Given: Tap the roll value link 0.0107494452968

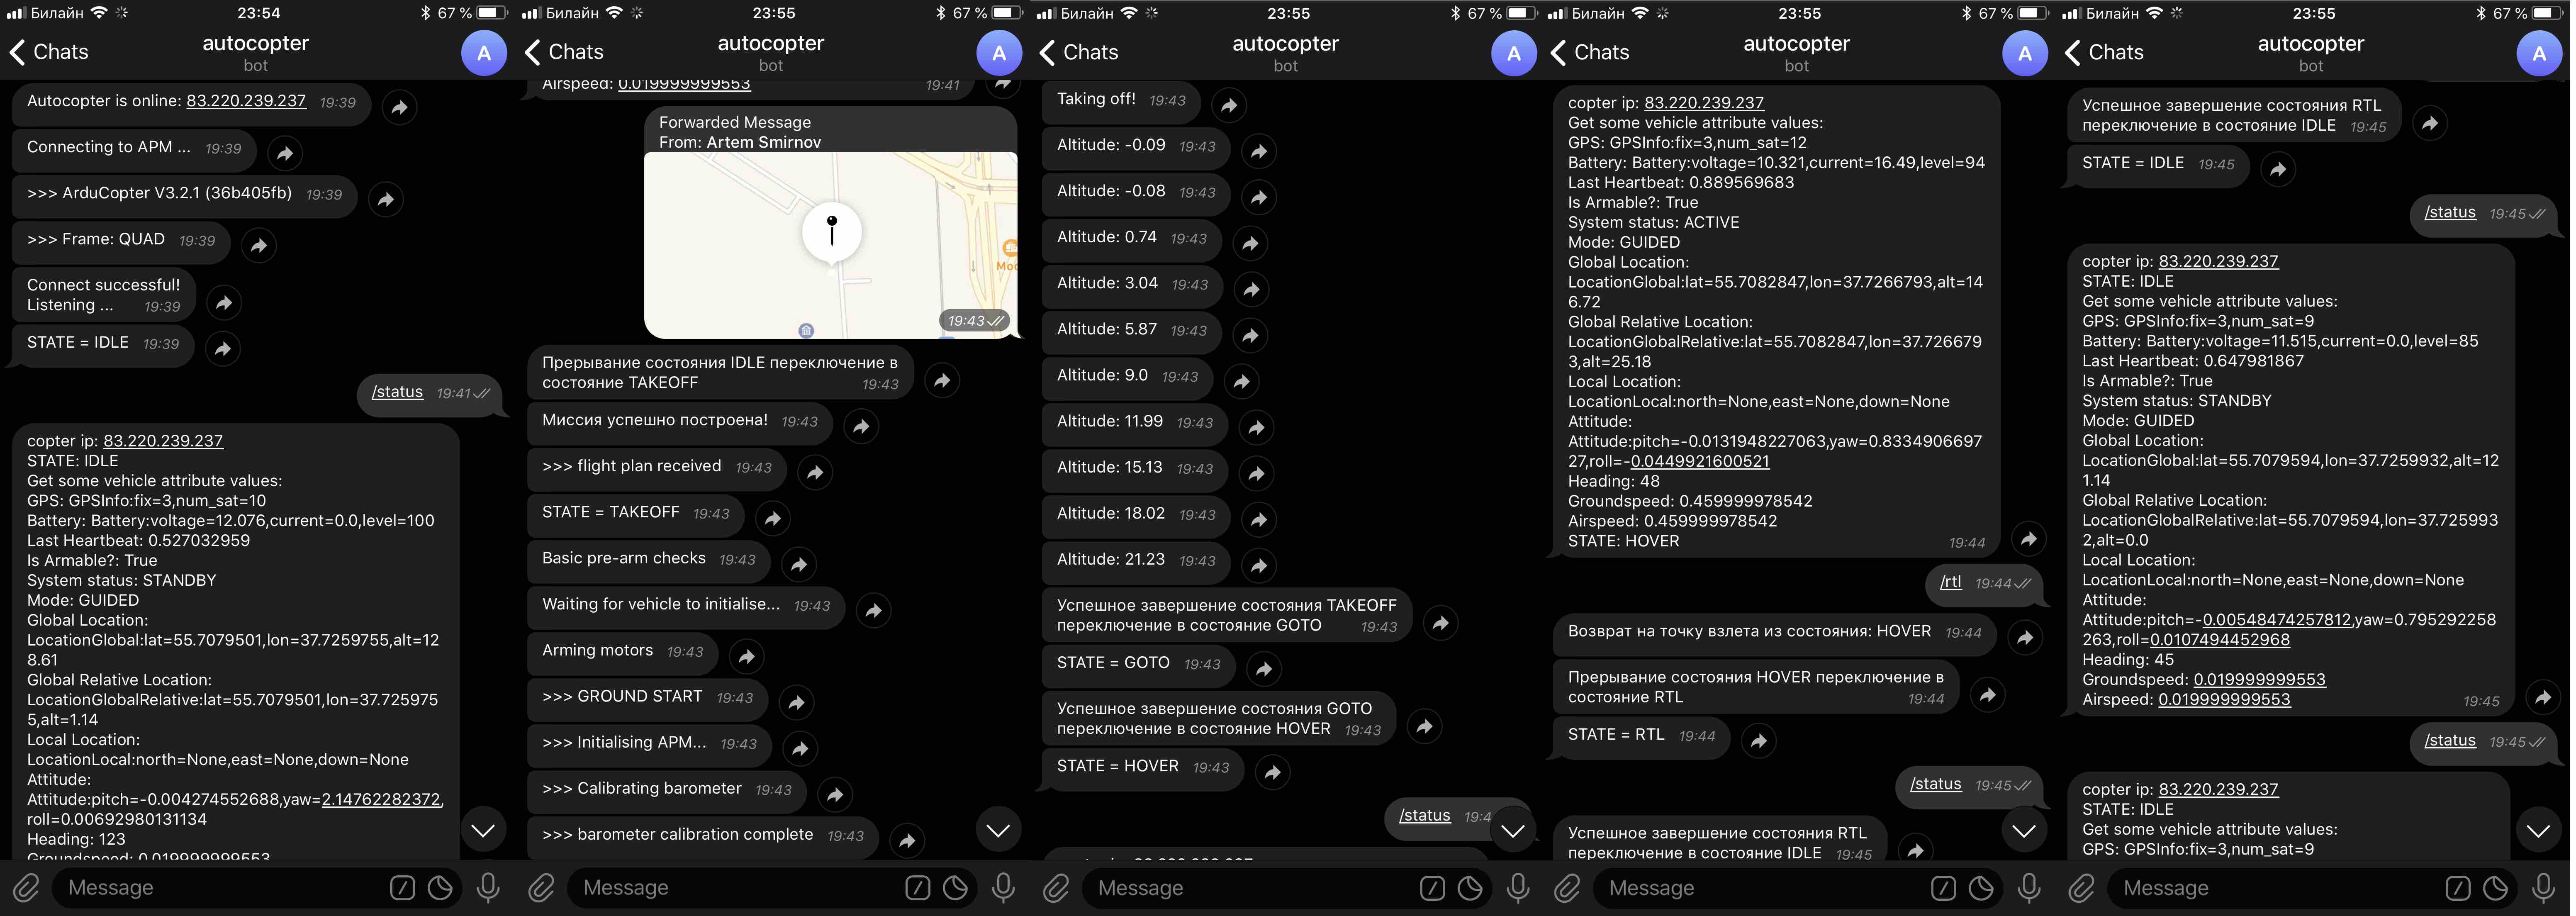Looking at the screenshot, I should coord(2220,640).
